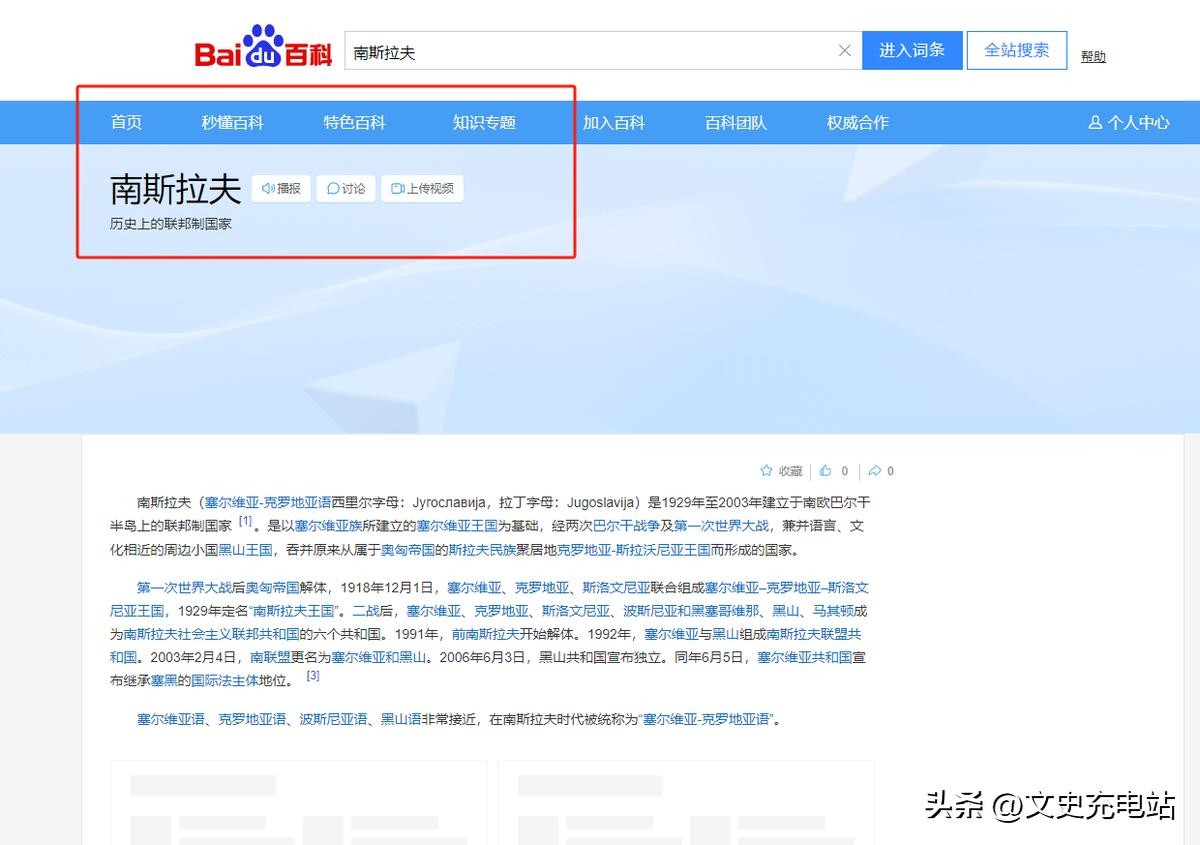The height and width of the screenshot is (845, 1200).
Task: Expand the 秒懂百科 navigation menu
Action: click(232, 123)
